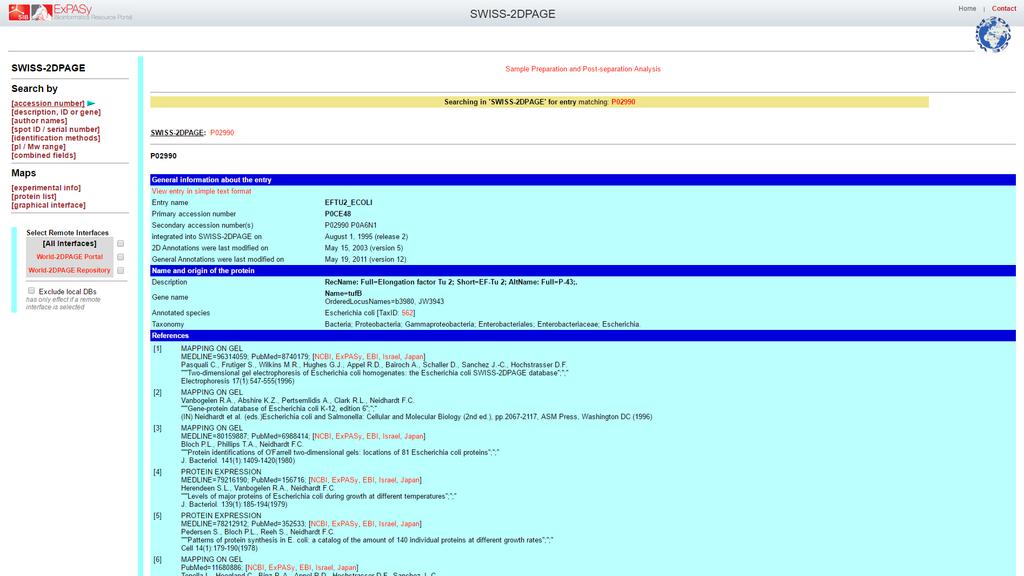Open EBI link in reference [3]
The width and height of the screenshot is (1024, 576).
click(x=372, y=436)
